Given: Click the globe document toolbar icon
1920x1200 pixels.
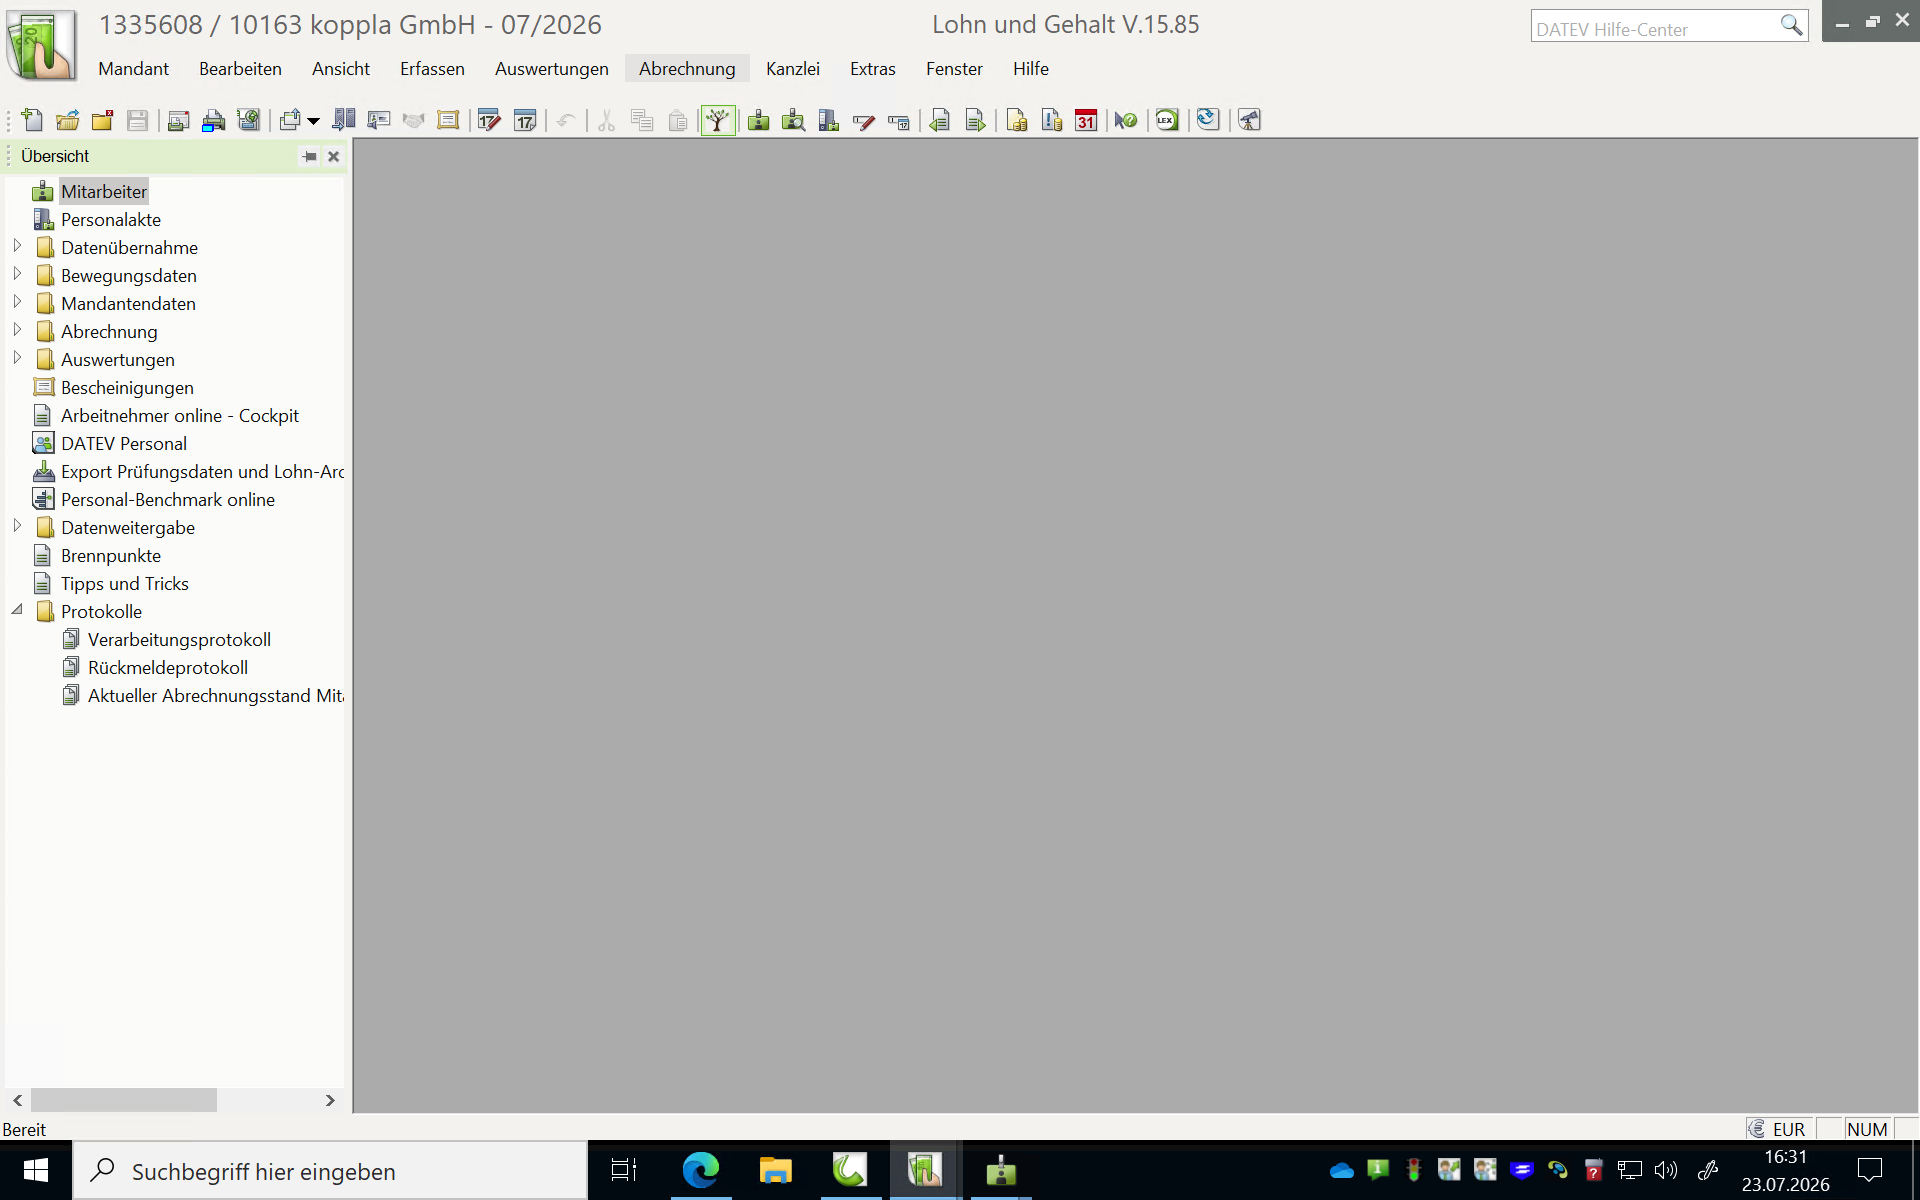Looking at the screenshot, I should [x=249, y=121].
